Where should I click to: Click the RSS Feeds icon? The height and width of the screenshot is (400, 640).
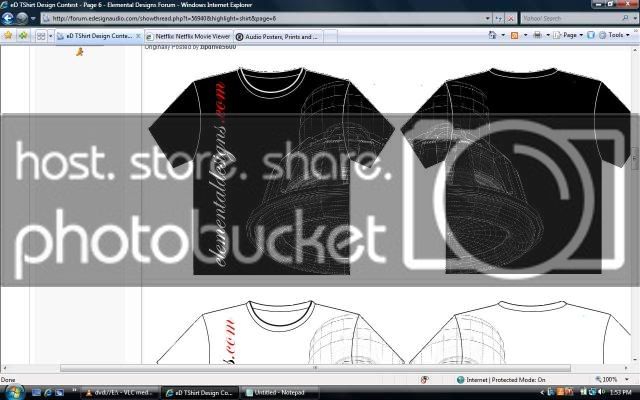pos(515,36)
